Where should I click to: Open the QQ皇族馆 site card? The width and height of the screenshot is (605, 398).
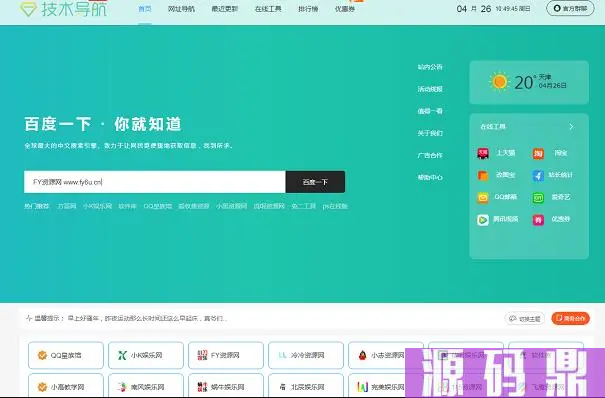(66, 355)
